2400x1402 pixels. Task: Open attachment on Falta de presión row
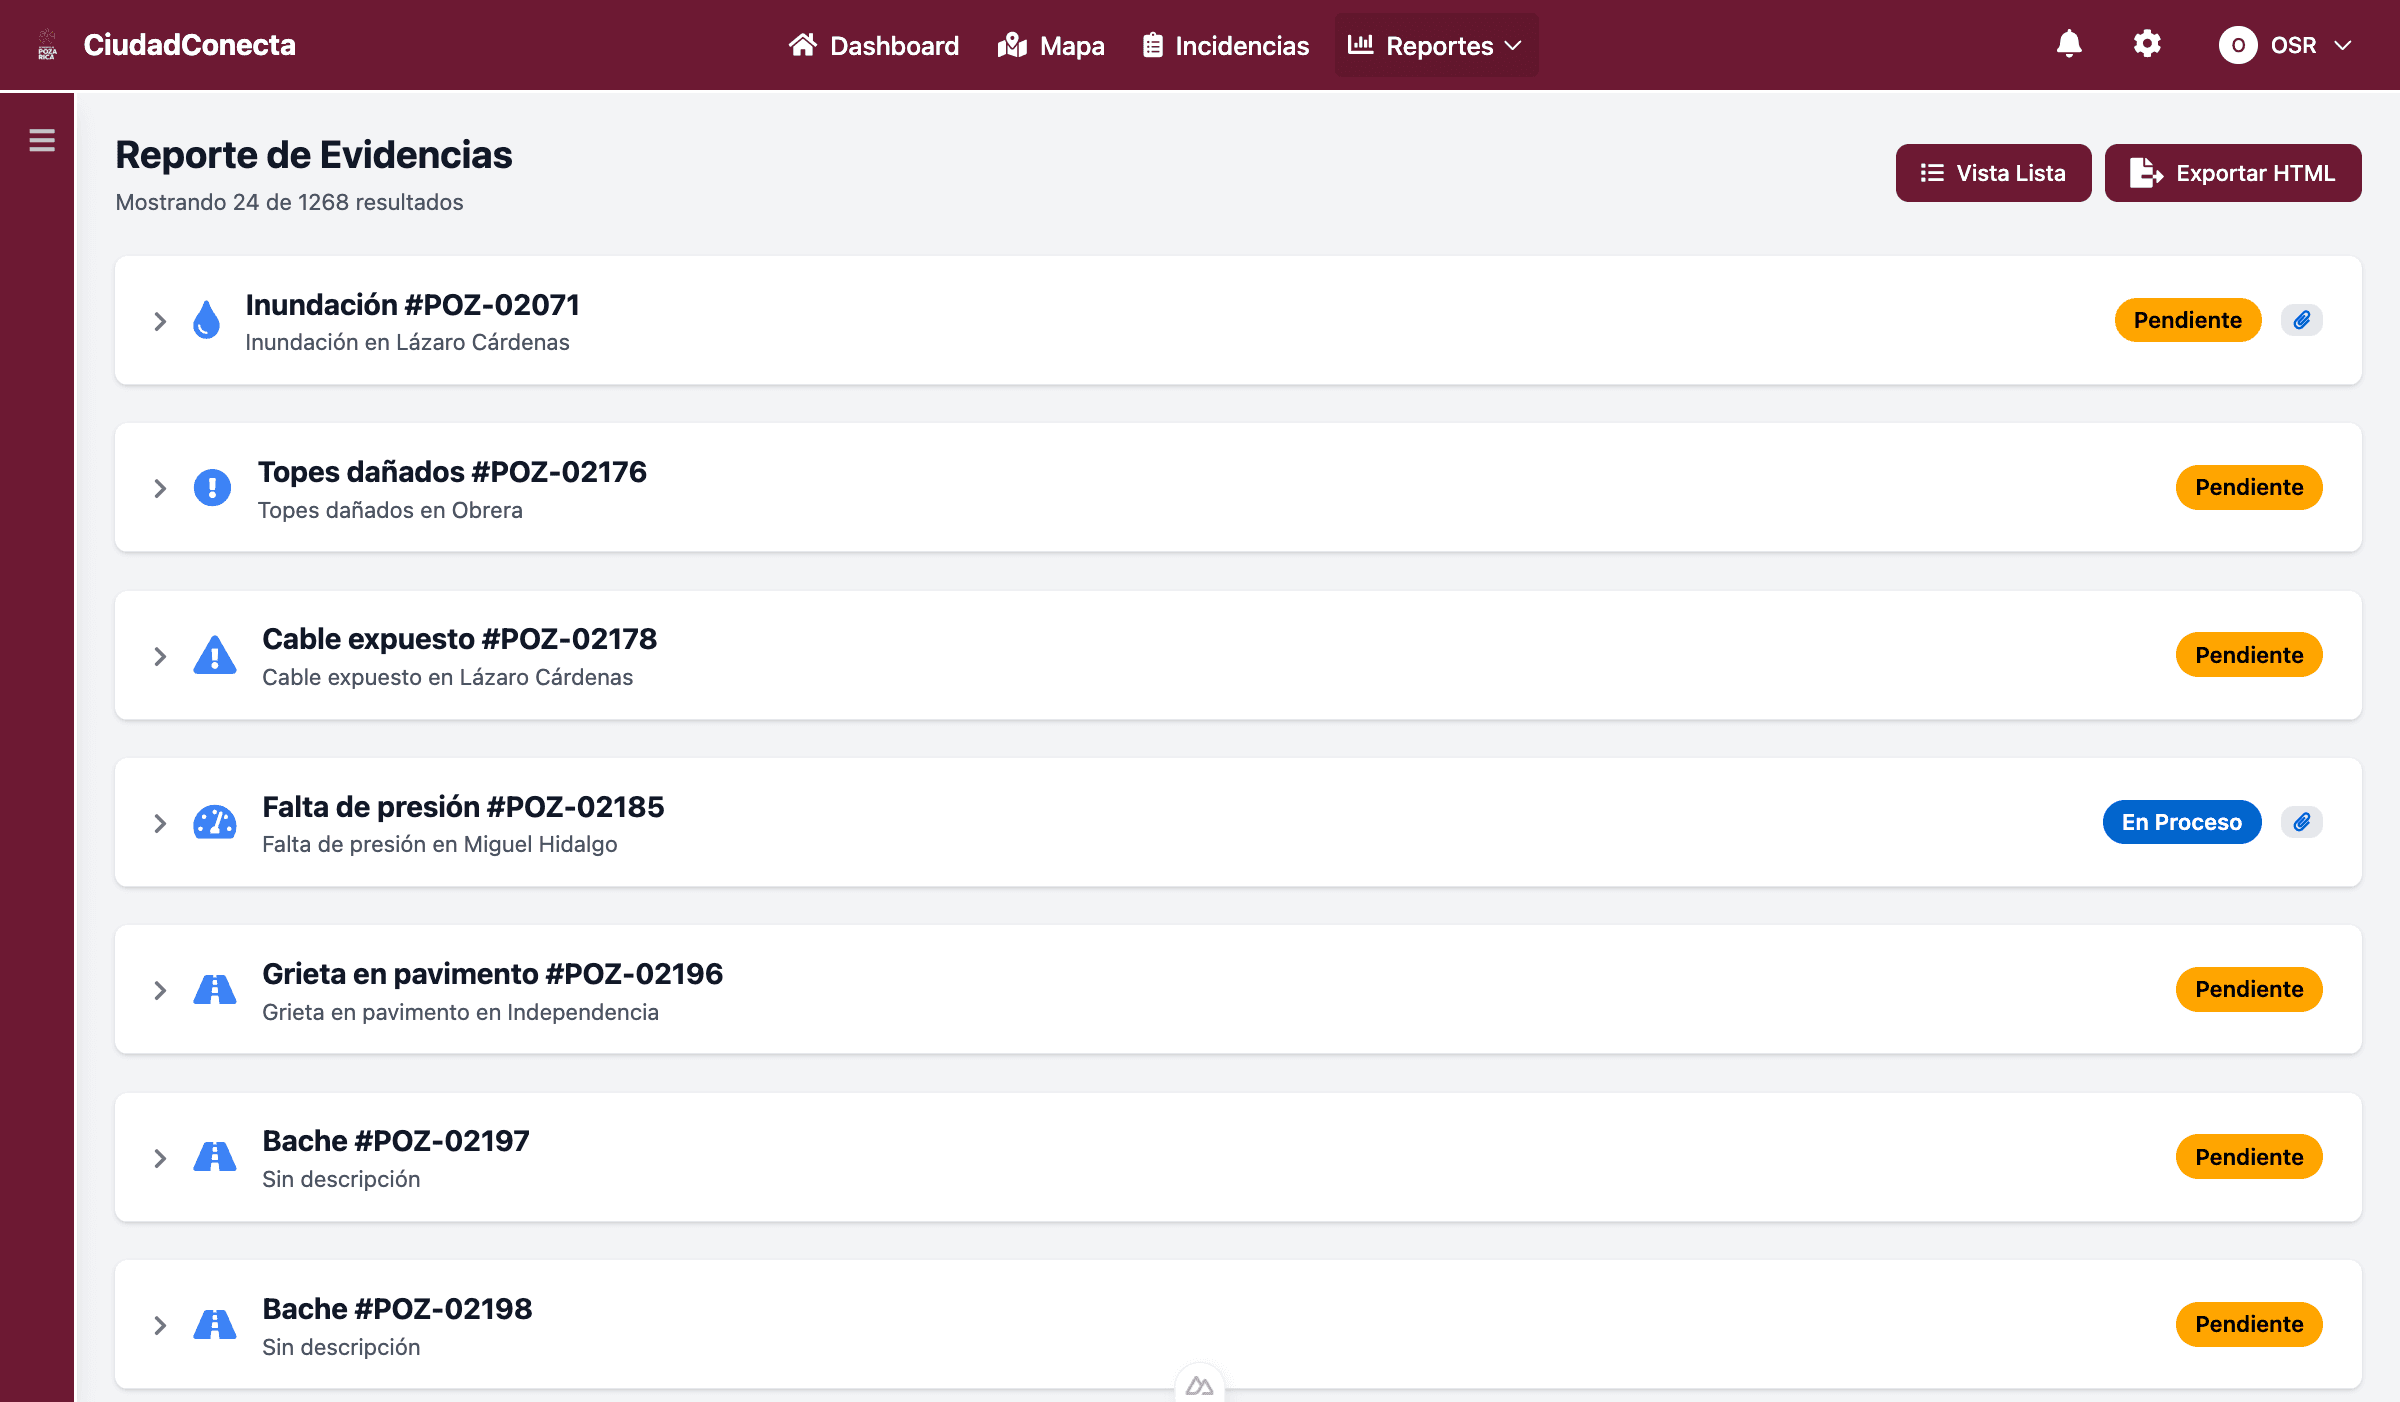(x=2301, y=822)
